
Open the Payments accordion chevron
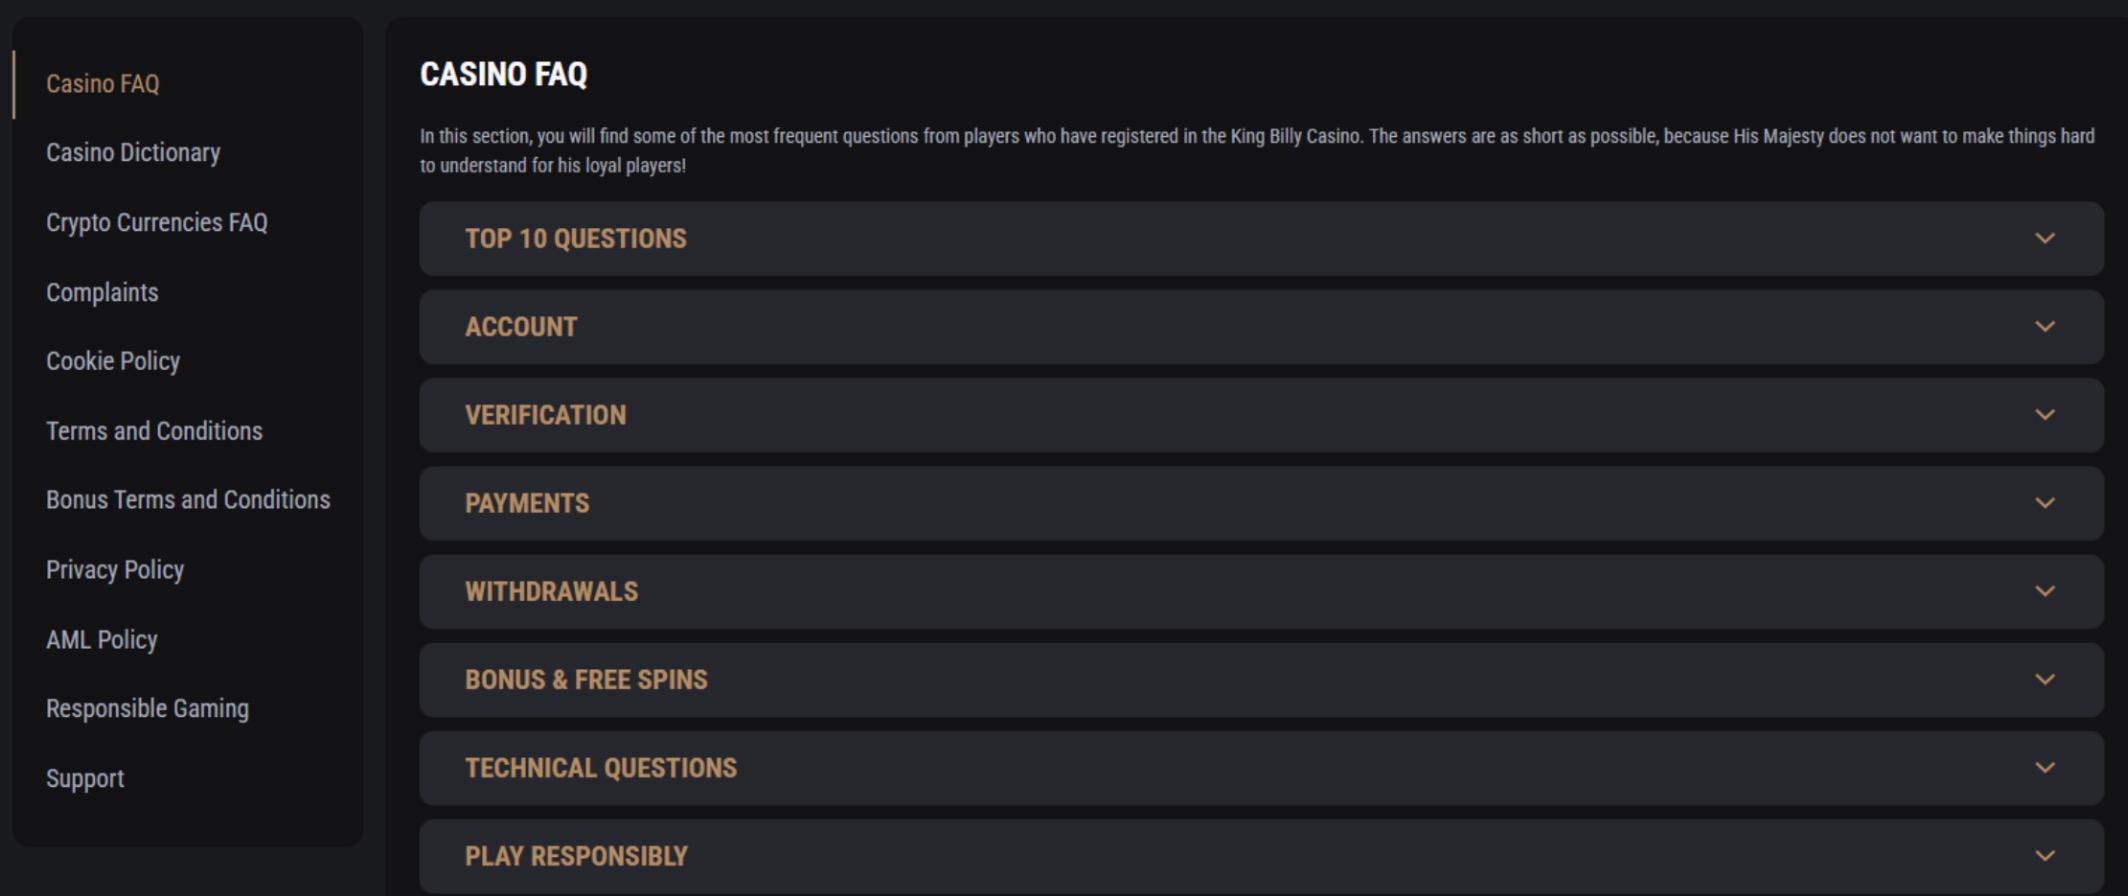[2044, 503]
